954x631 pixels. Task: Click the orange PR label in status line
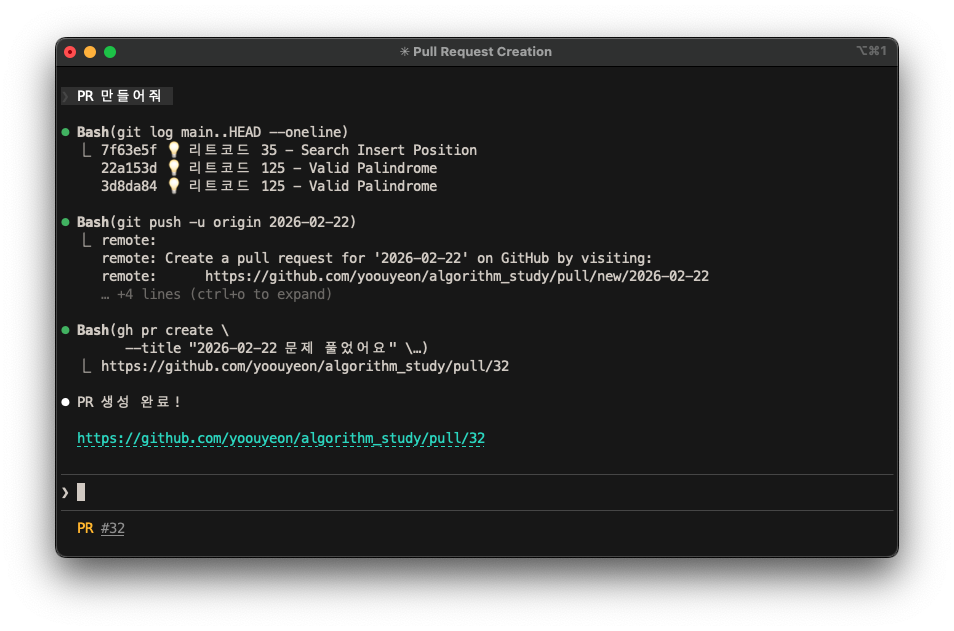(x=85, y=528)
